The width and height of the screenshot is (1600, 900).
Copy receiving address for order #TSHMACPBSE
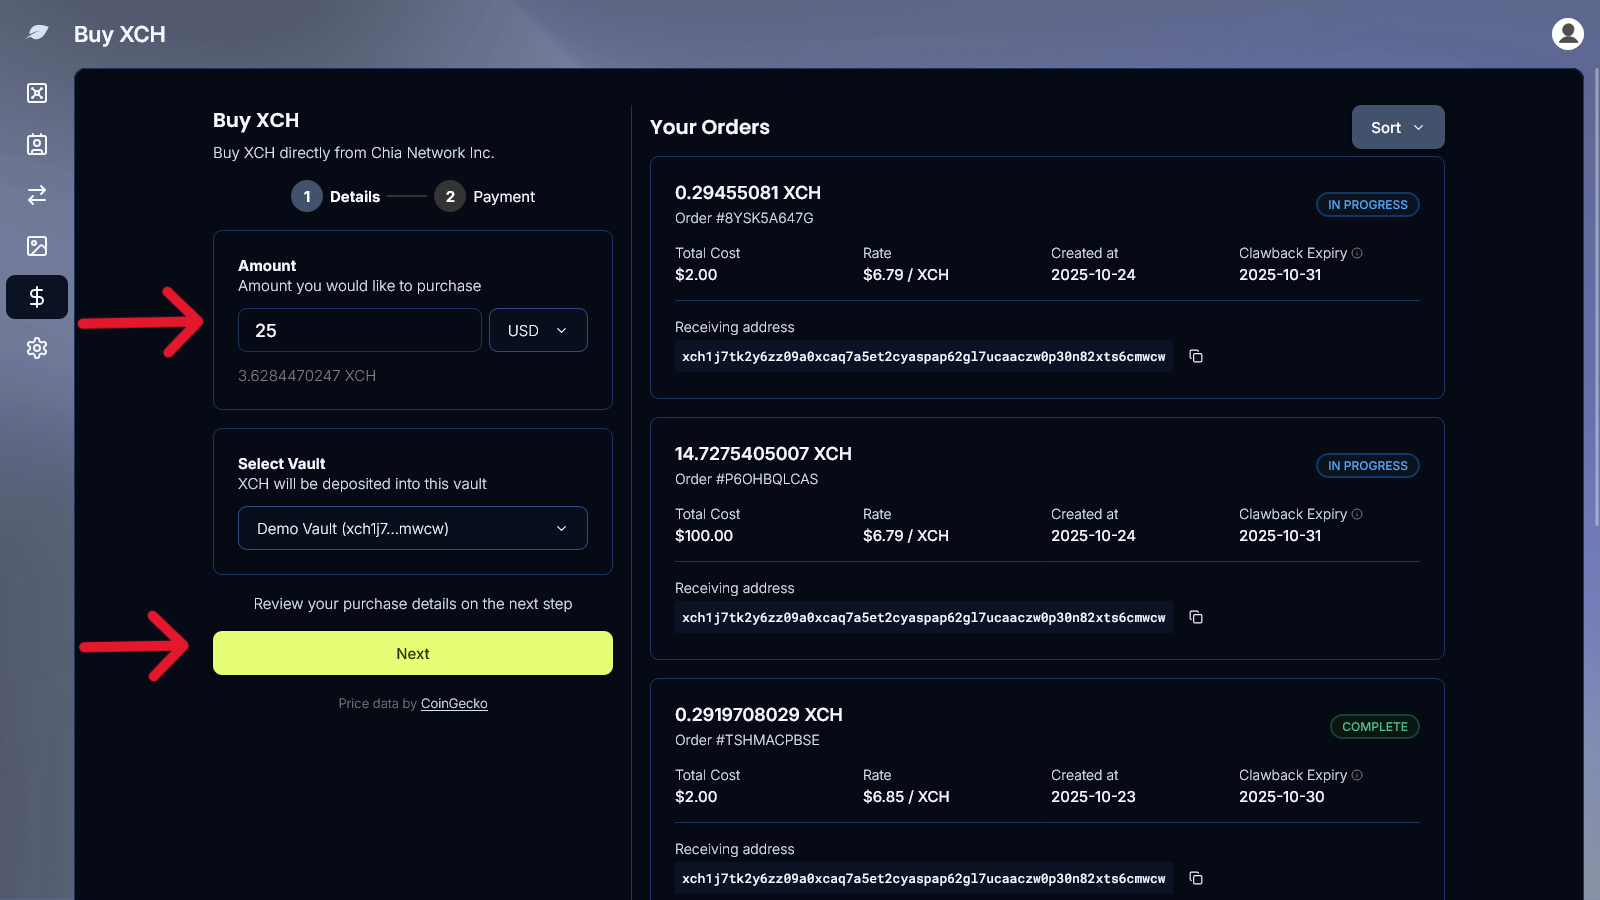(x=1195, y=878)
